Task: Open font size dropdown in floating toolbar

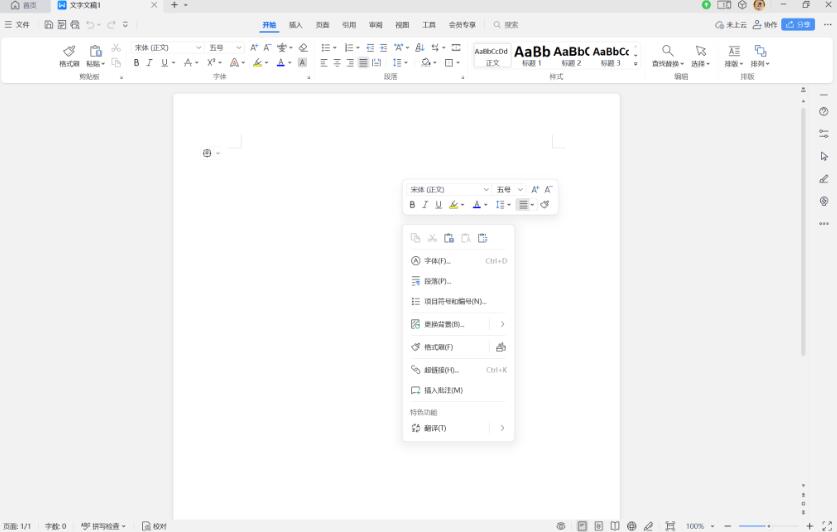Action: point(520,189)
